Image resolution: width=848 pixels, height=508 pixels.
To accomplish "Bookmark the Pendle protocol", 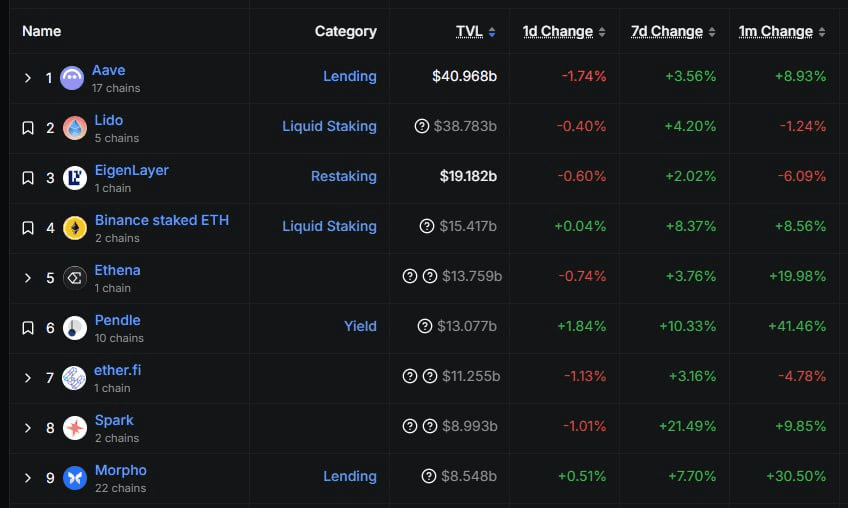I will coord(28,328).
